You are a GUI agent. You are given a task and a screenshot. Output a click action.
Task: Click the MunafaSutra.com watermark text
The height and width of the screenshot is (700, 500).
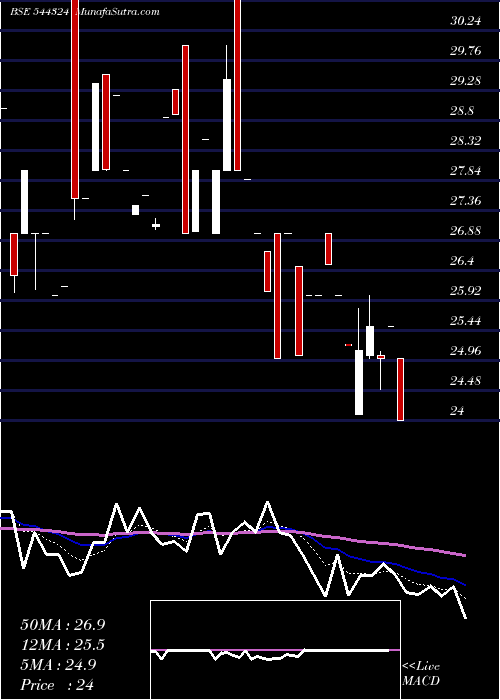pos(119,12)
